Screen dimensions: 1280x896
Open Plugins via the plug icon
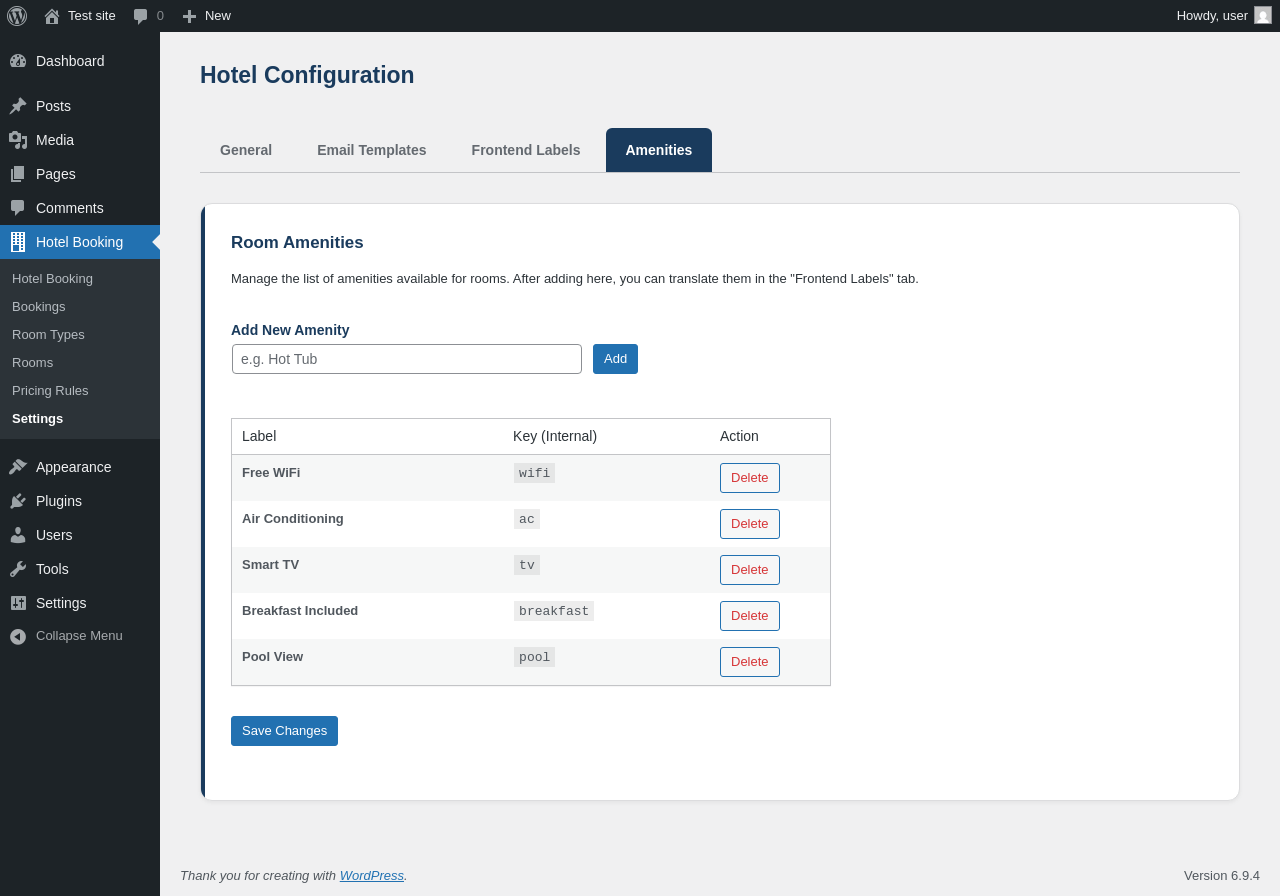pyautogui.click(x=18, y=501)
